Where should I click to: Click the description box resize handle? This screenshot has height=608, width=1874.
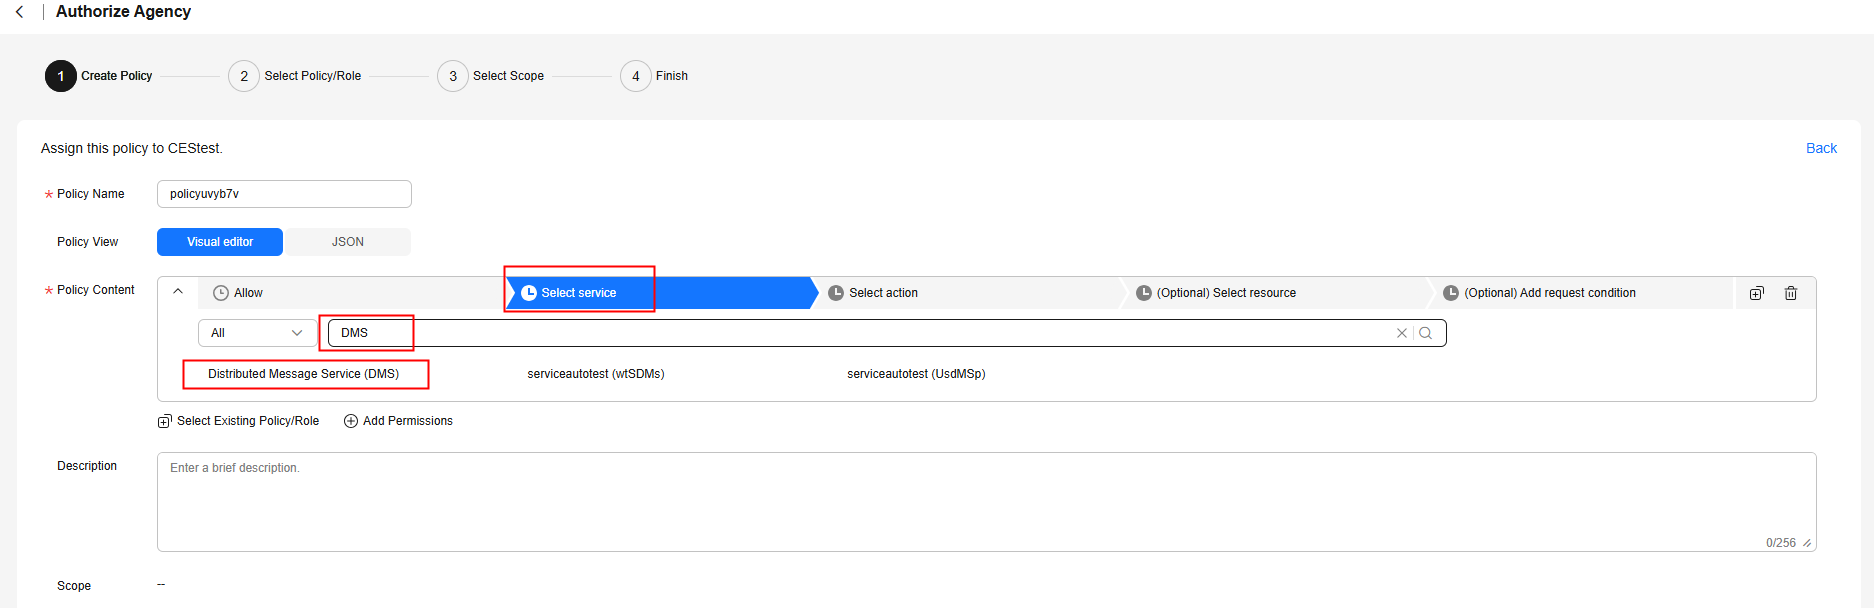click(x=1807, y=543)
